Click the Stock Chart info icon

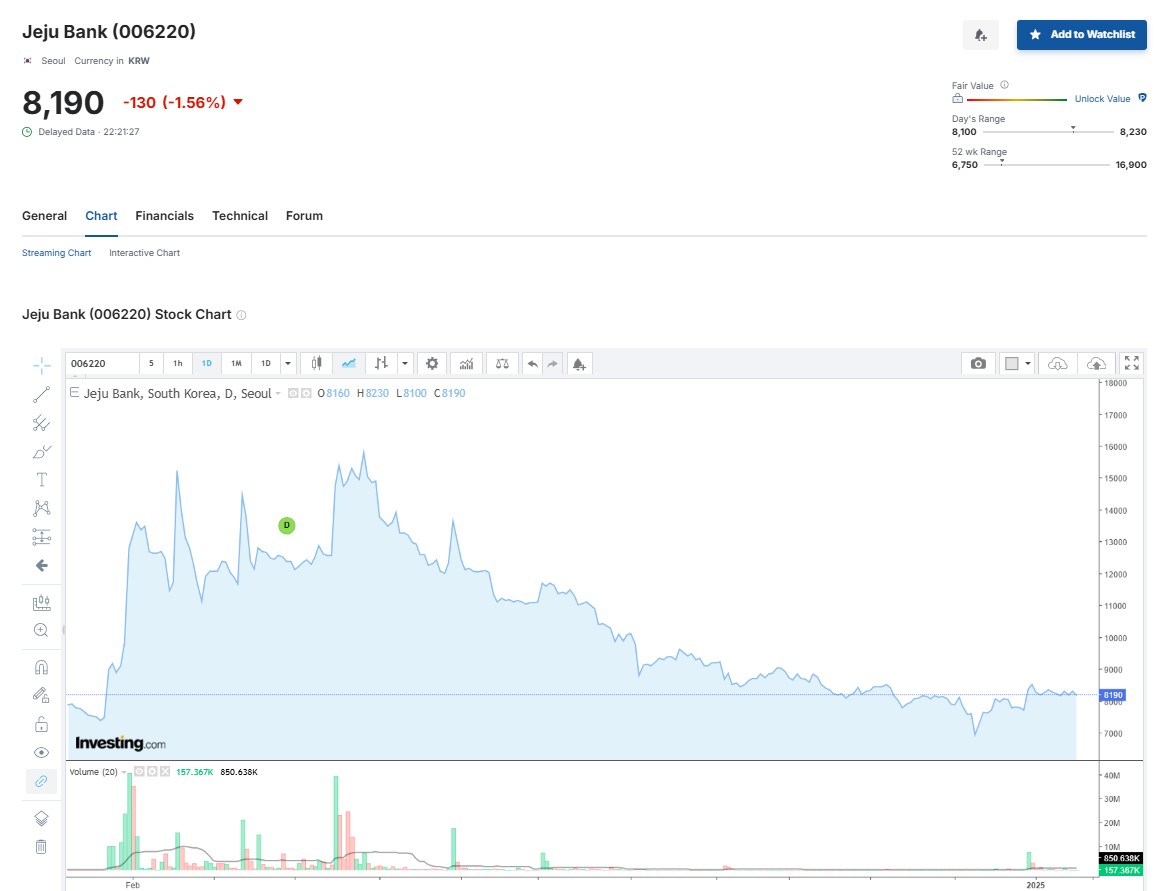241,315
